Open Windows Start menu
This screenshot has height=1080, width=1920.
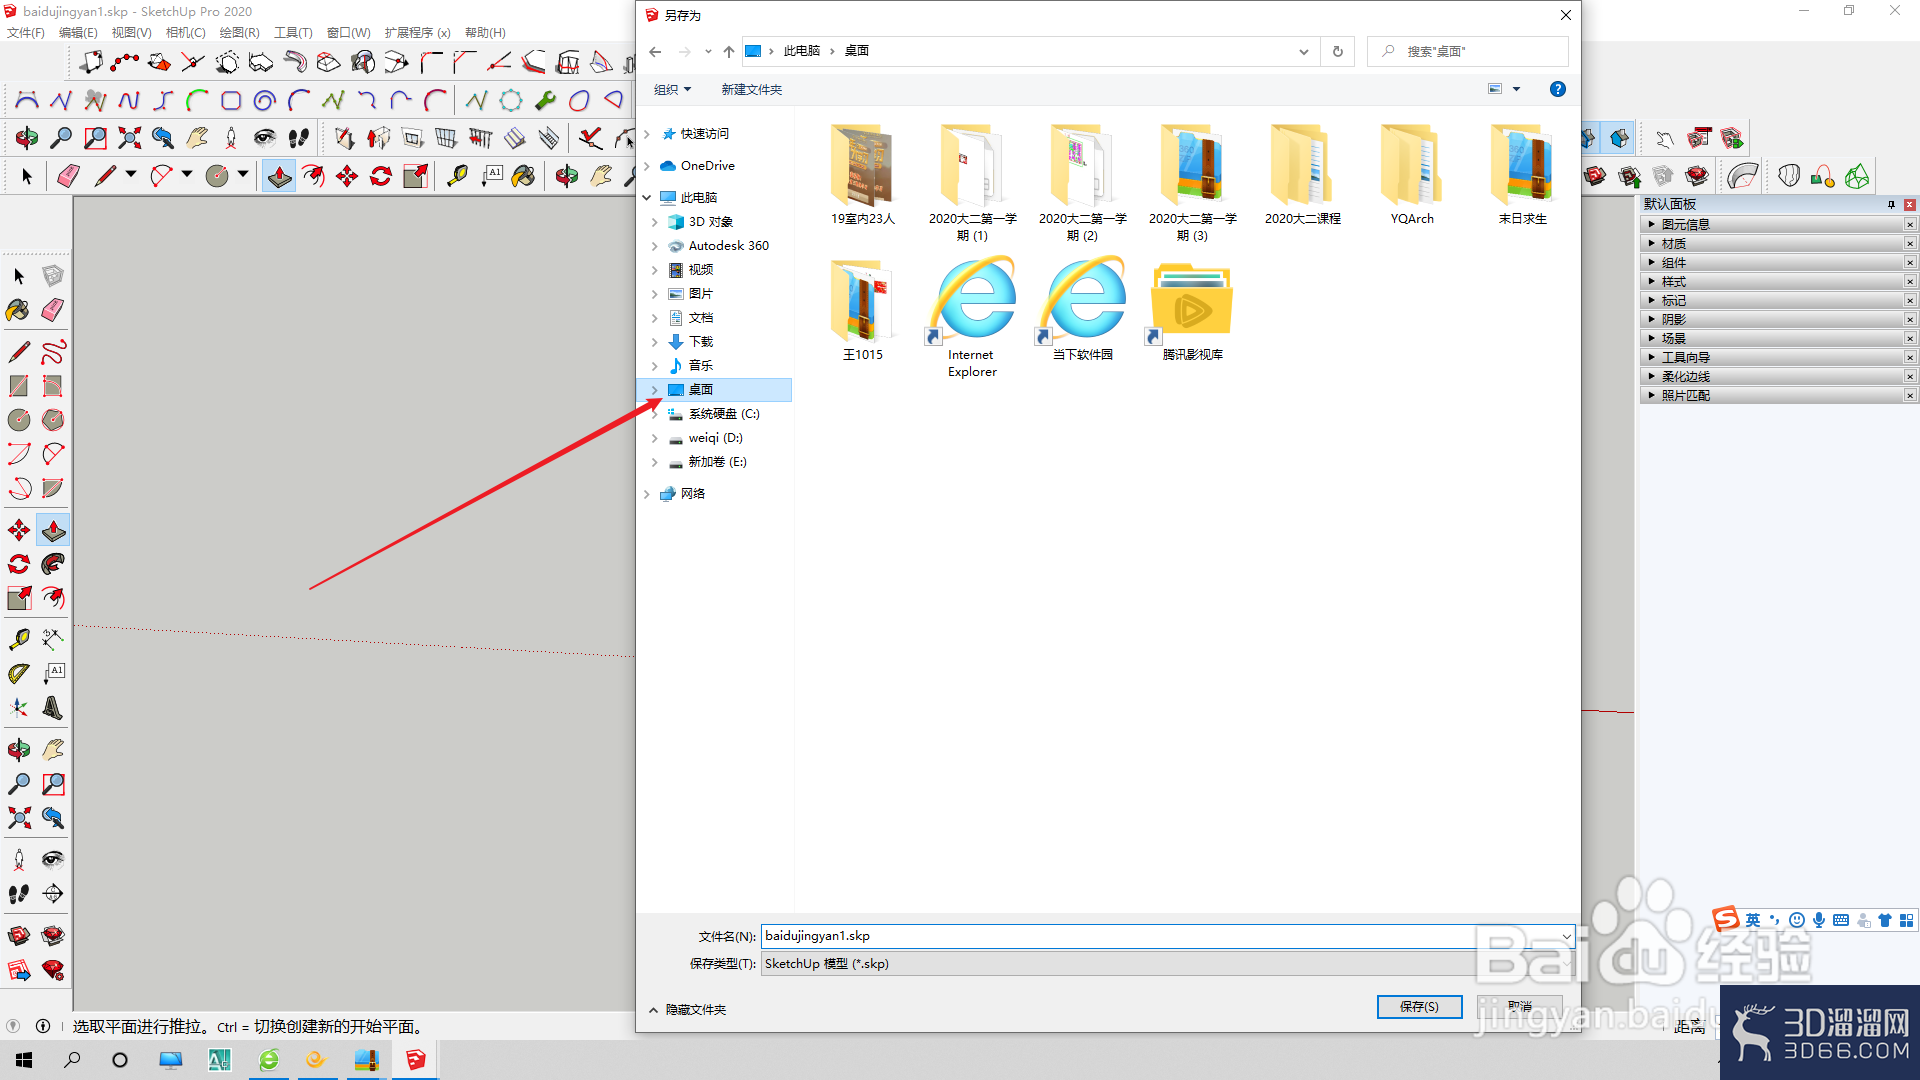(24, 1059)
